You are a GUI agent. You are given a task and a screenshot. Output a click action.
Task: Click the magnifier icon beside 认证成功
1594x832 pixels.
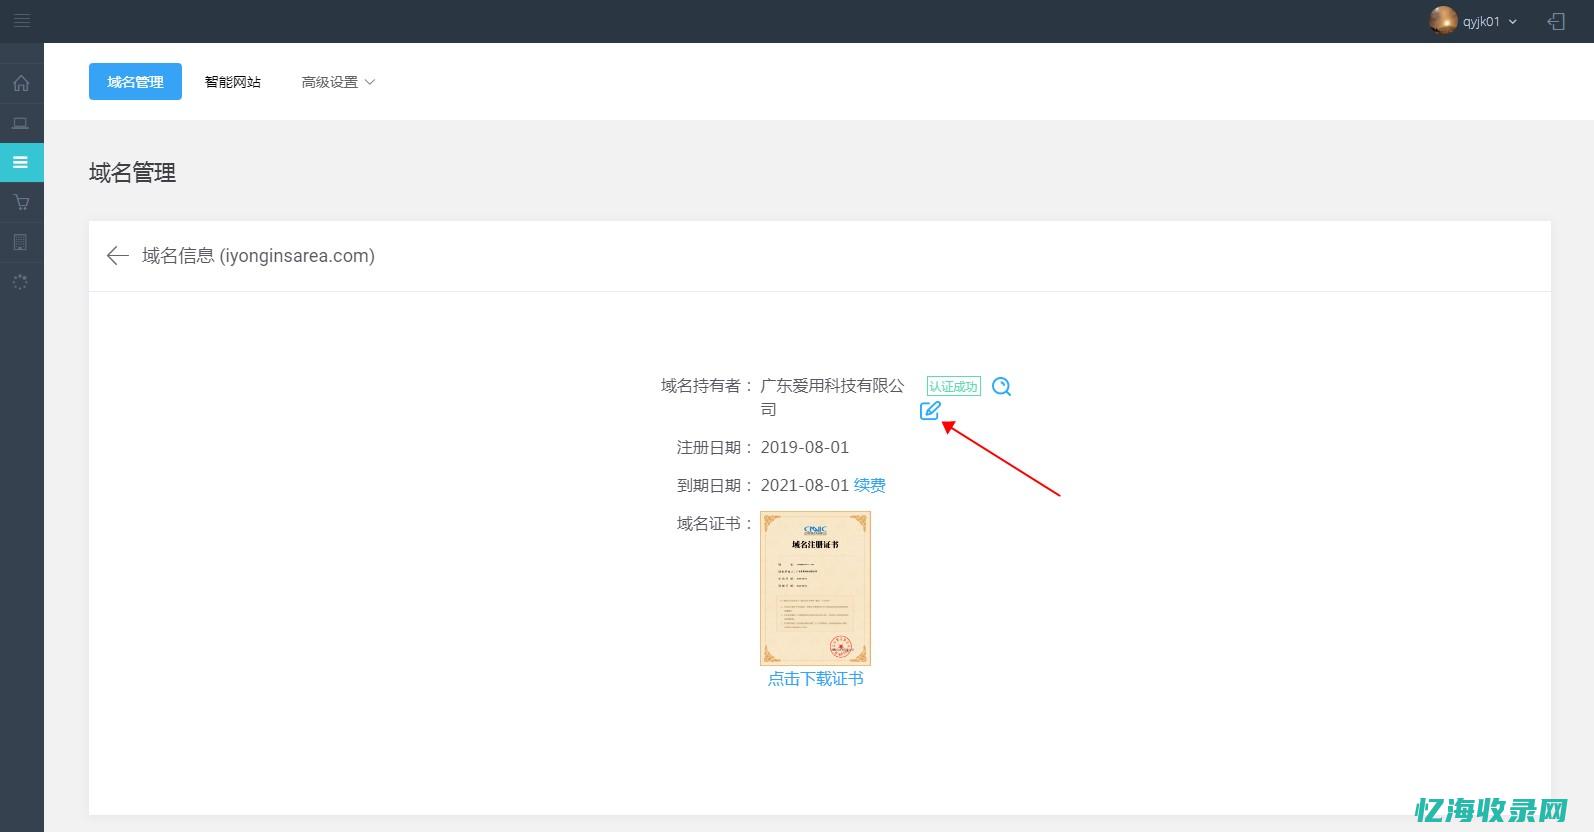click(1001, 387)
